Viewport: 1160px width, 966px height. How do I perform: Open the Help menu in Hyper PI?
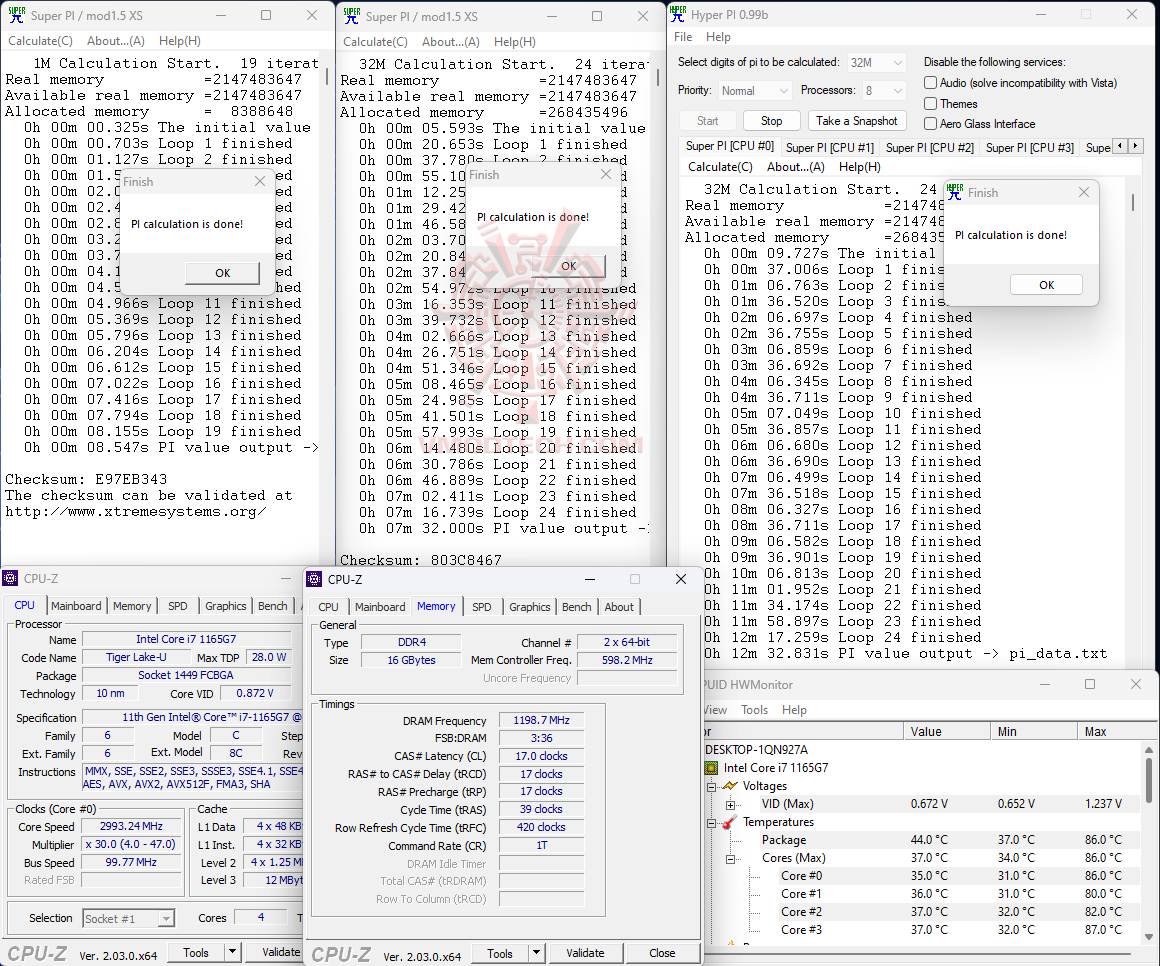click(x=718, y=37)
